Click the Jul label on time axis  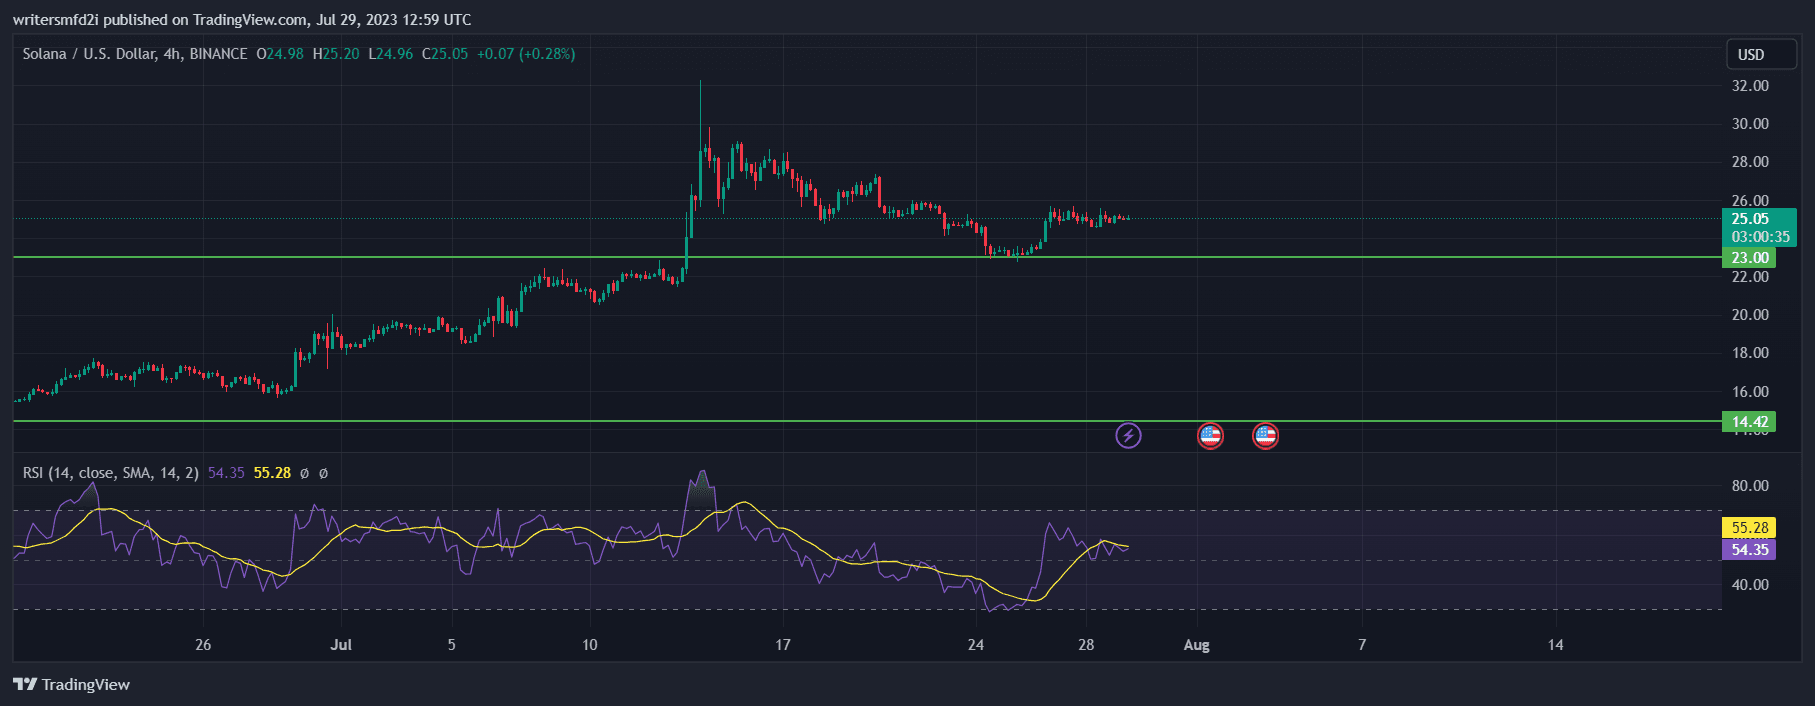(x=341, y=645)
